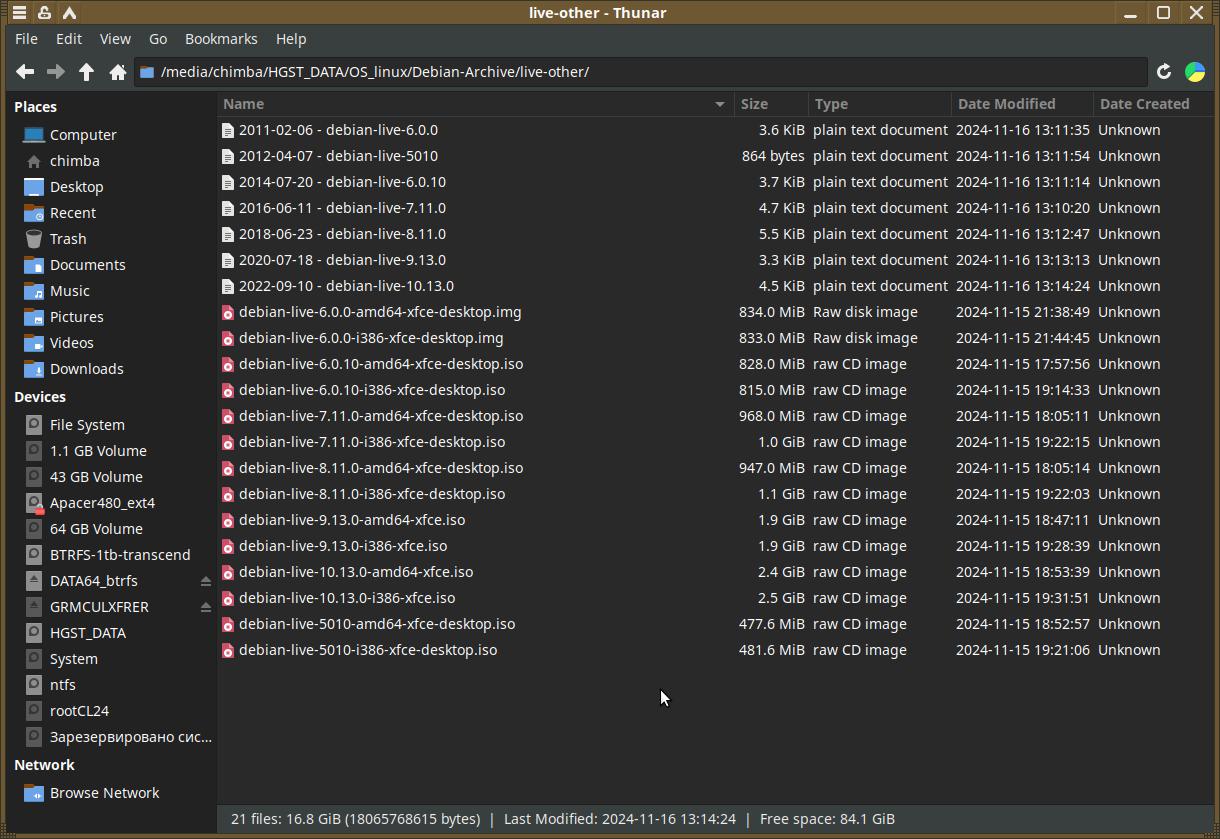
Task: Open the View menu
Action: tap(115, 39)
